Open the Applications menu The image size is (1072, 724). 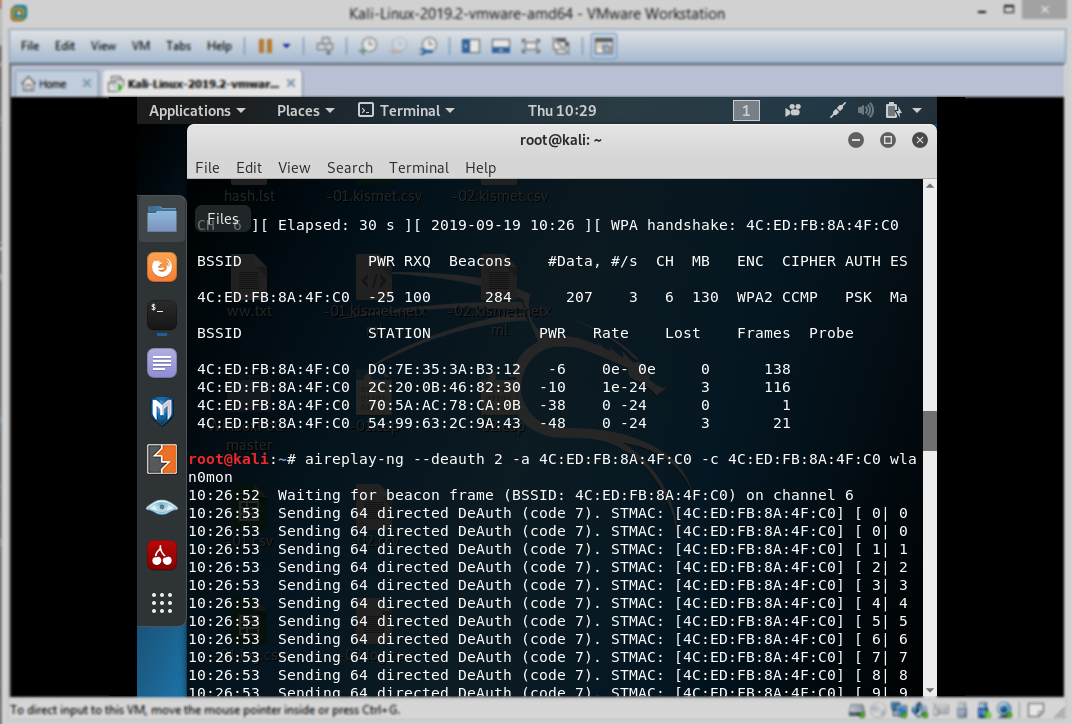pos(197,111)
